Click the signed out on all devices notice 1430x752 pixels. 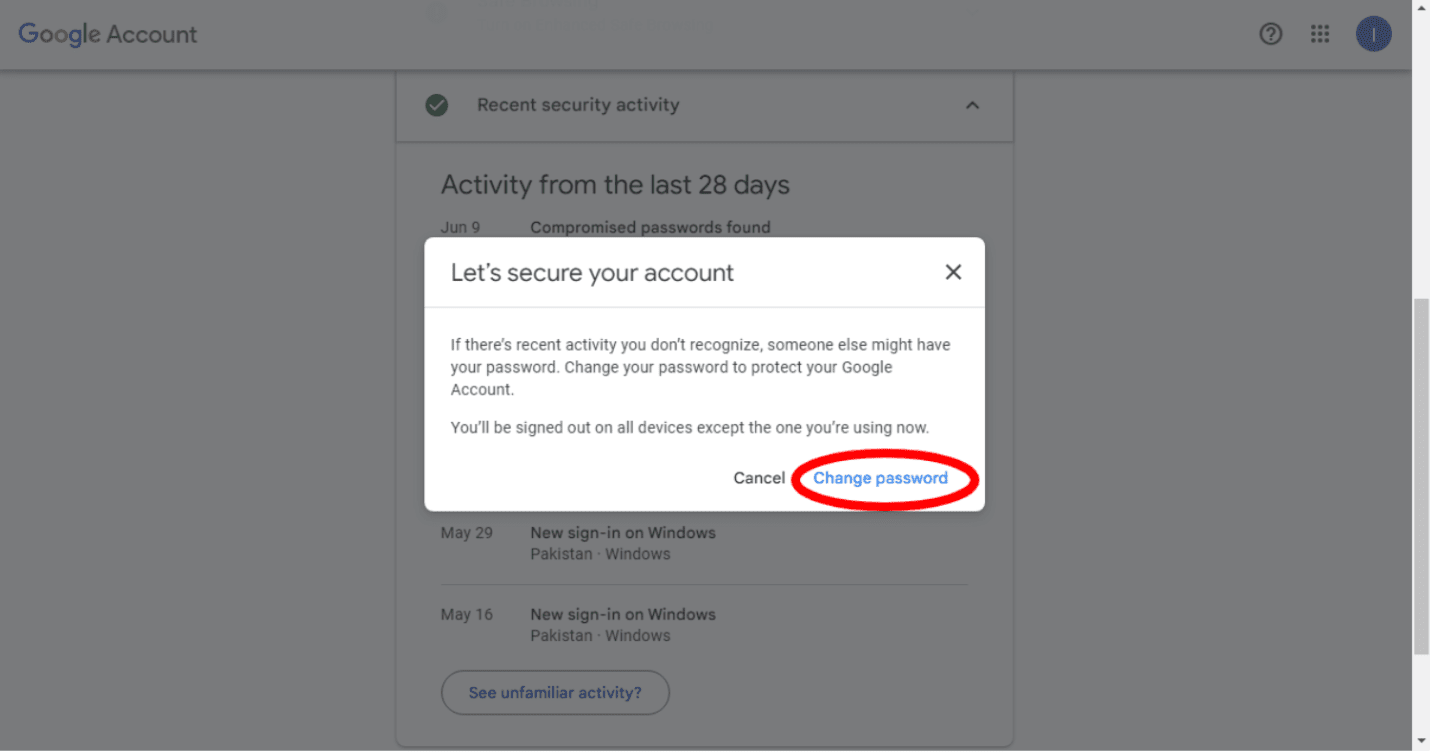point(690,428)
